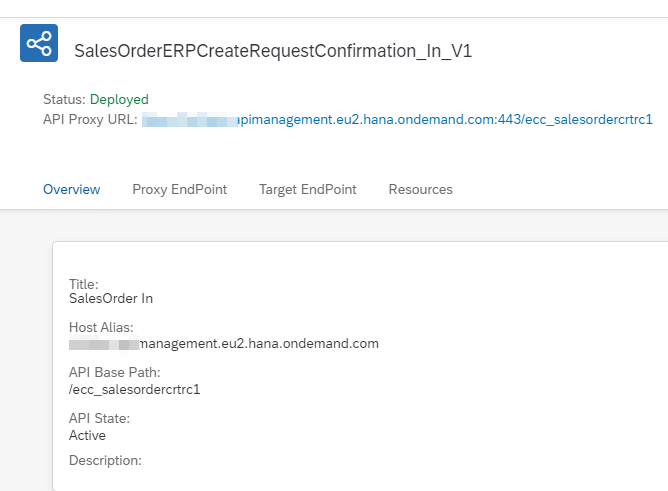This screenshot has height=491, width=668.
Task: Click the 'Host Alias:' label
Action: tap(101, 327)
